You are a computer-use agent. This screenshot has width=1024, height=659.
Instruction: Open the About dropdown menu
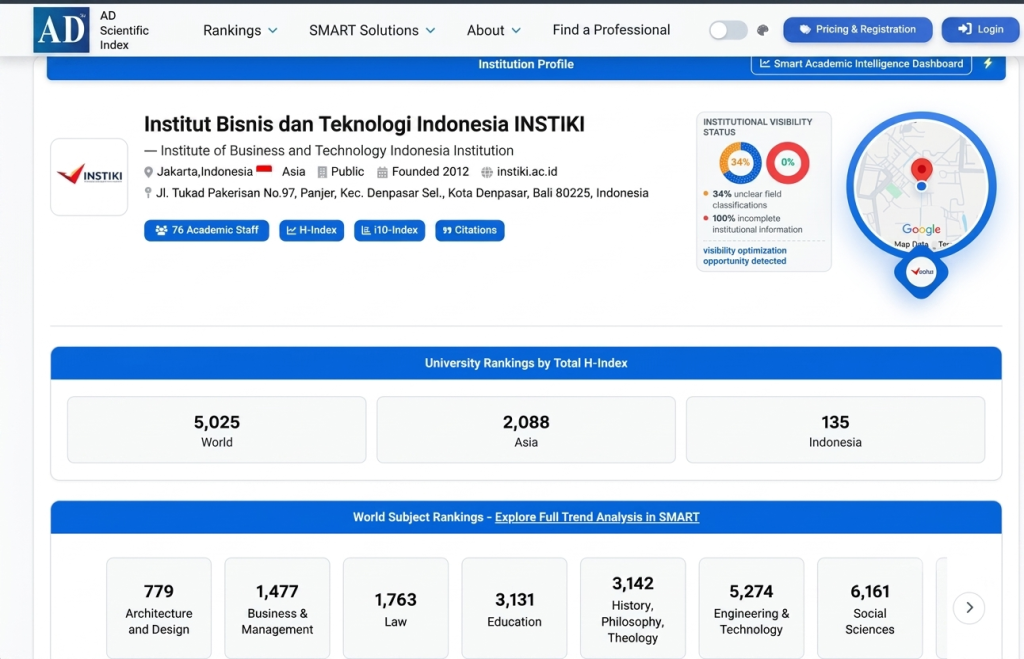[493, 30]
